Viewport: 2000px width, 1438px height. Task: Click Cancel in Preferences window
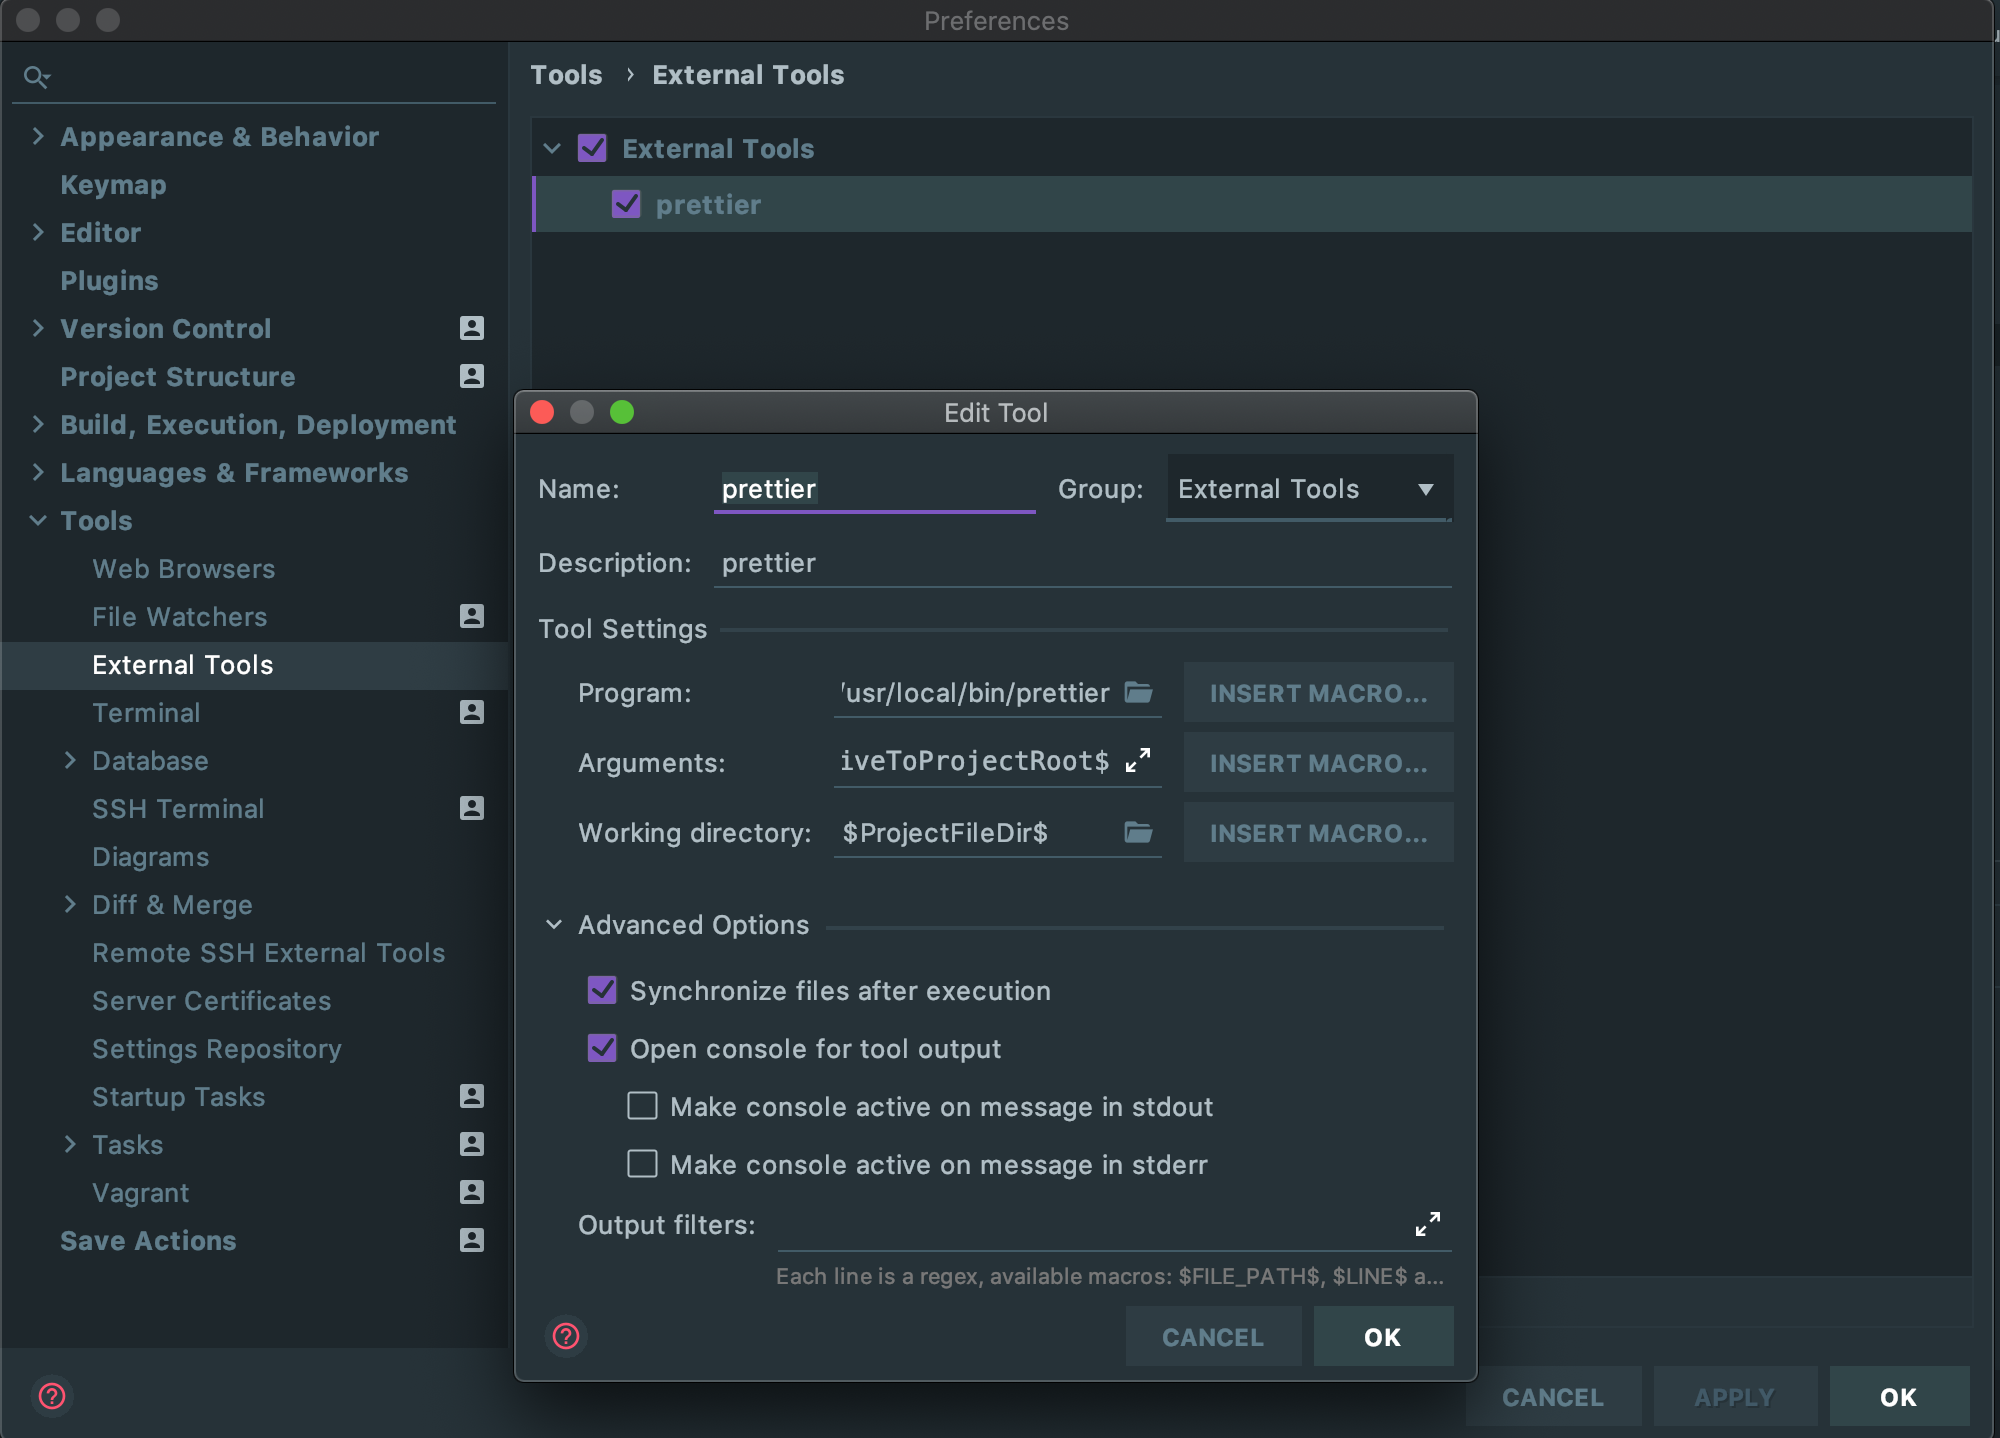tap(1553, 1397)
